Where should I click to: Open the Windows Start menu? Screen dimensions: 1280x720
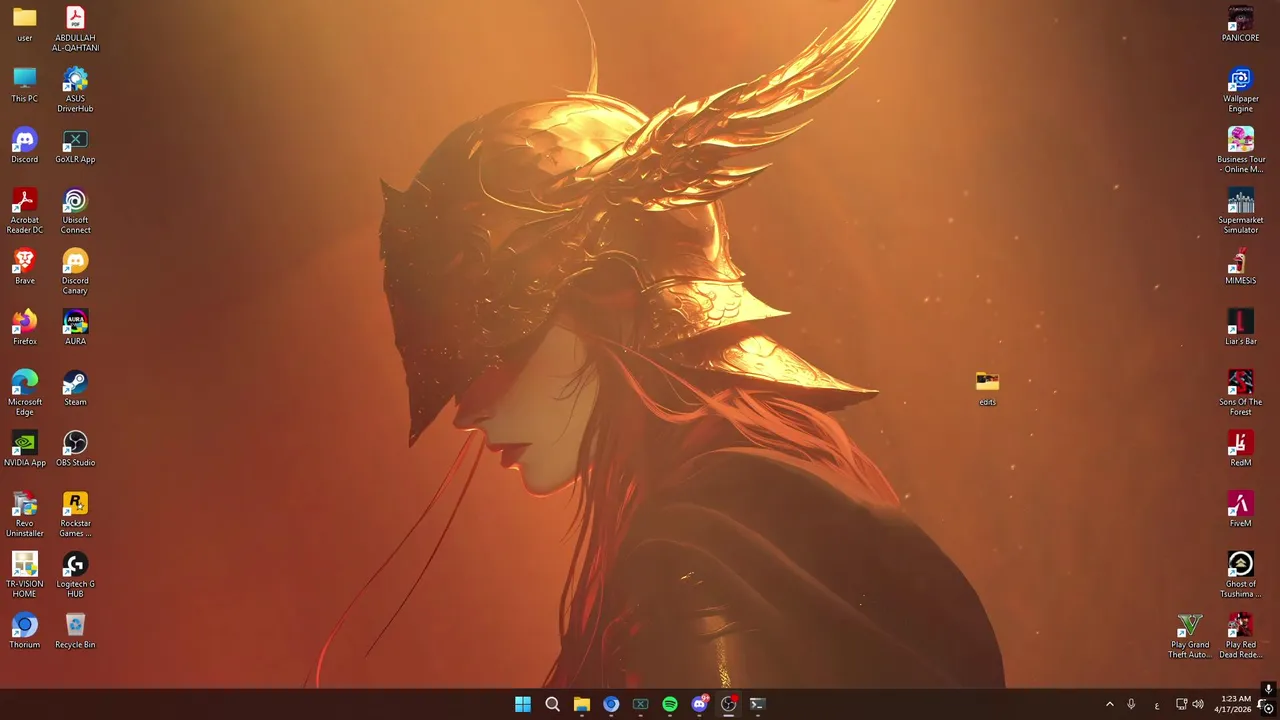[523, 704]
